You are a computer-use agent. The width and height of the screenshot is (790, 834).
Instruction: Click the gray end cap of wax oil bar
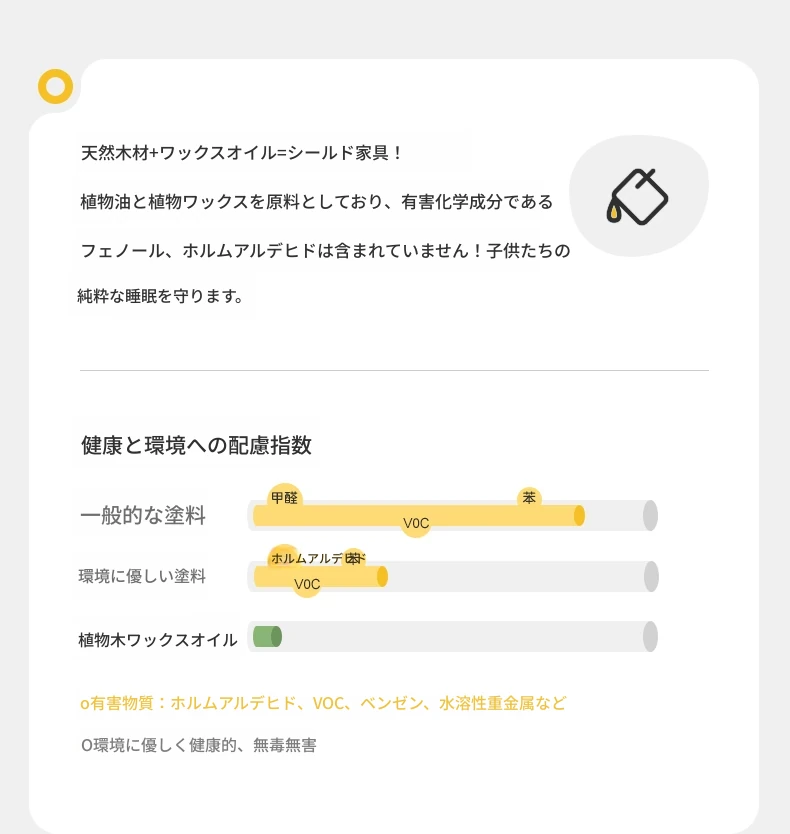click(650, 637)
